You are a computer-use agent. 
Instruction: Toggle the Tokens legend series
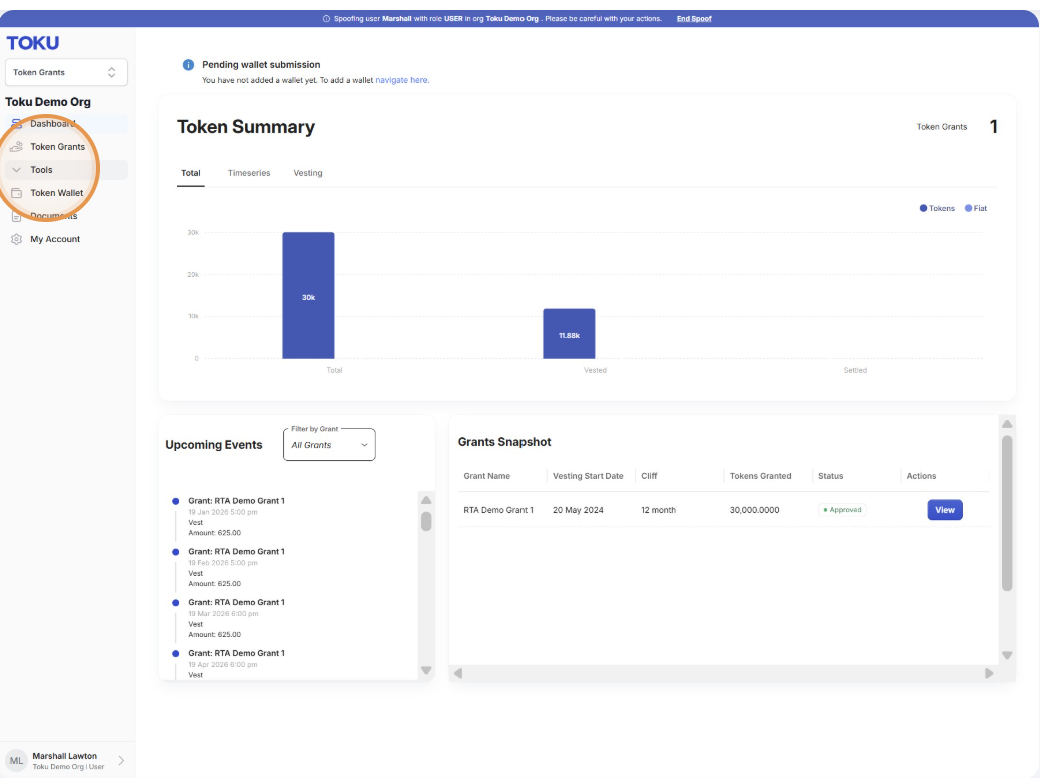click(937, 208)
